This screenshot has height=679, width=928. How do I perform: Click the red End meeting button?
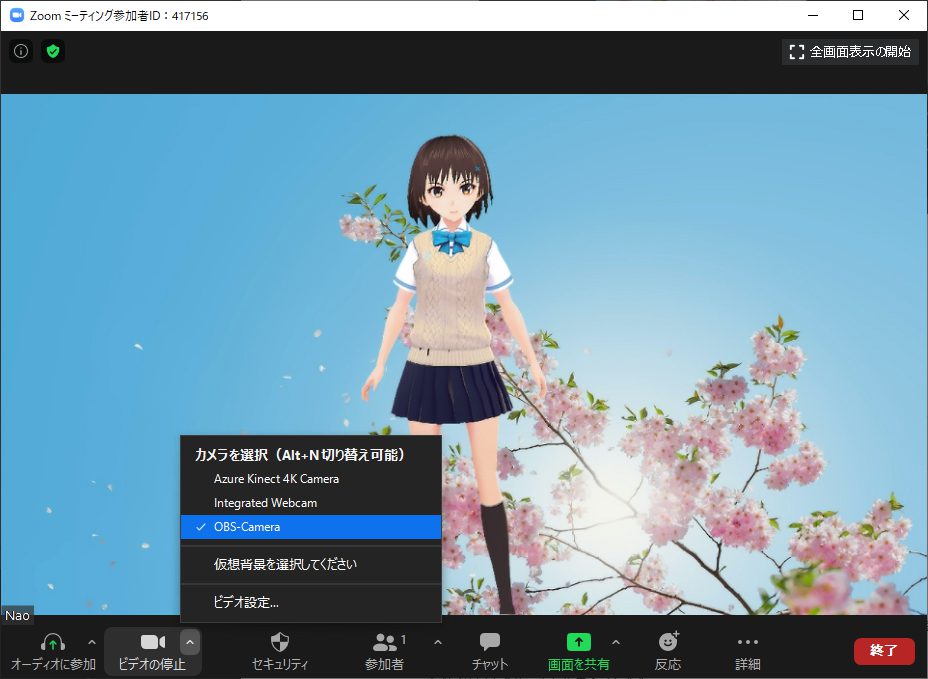[x=884, y=651]
